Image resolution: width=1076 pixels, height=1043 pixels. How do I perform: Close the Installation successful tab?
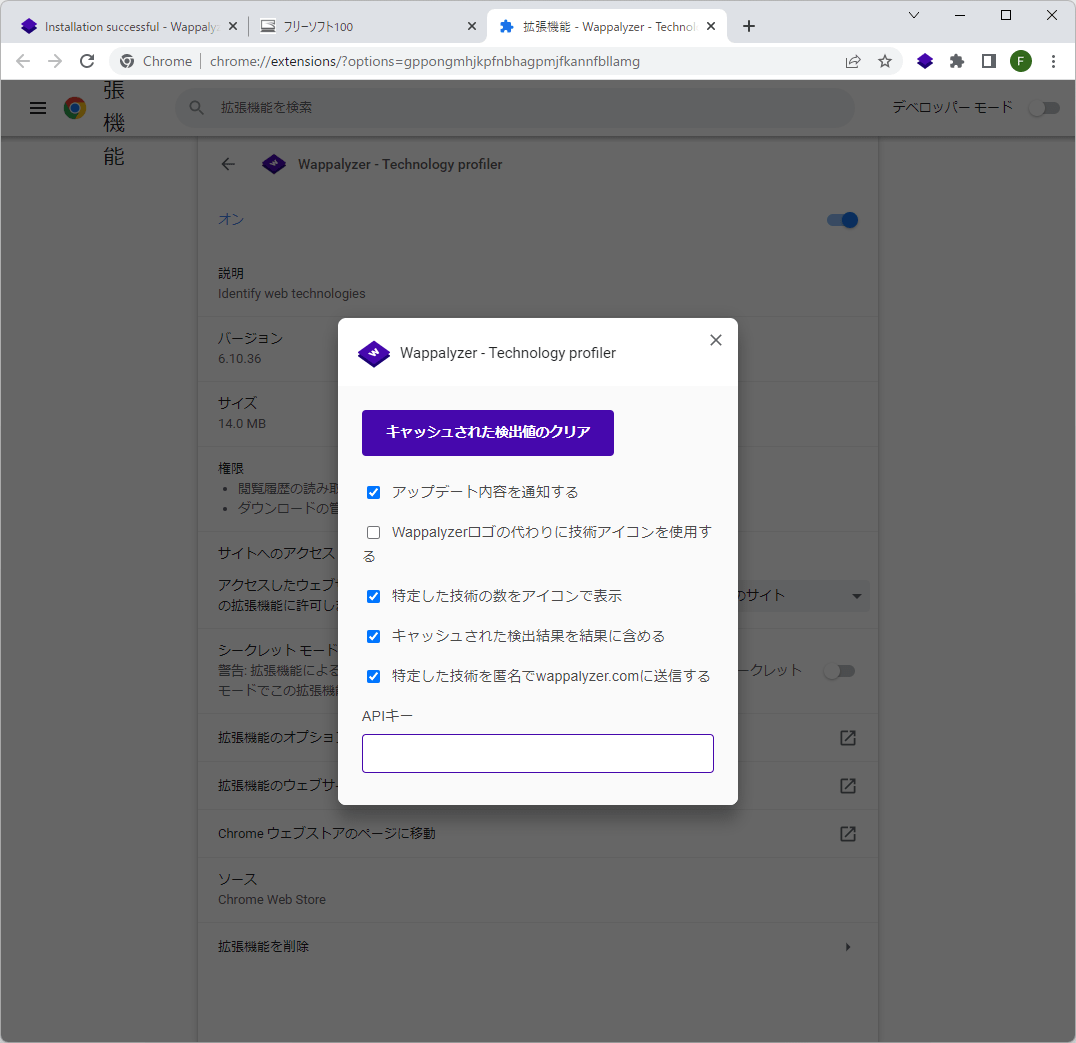click(233, 26)
